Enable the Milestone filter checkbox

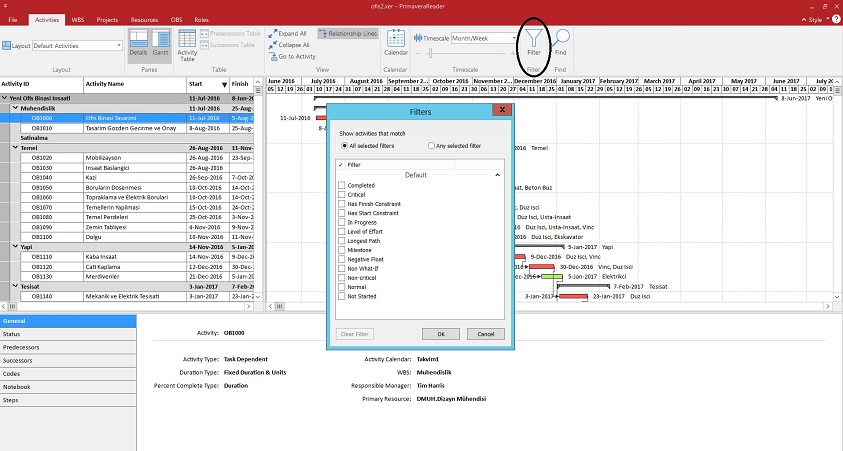point(342,251)
